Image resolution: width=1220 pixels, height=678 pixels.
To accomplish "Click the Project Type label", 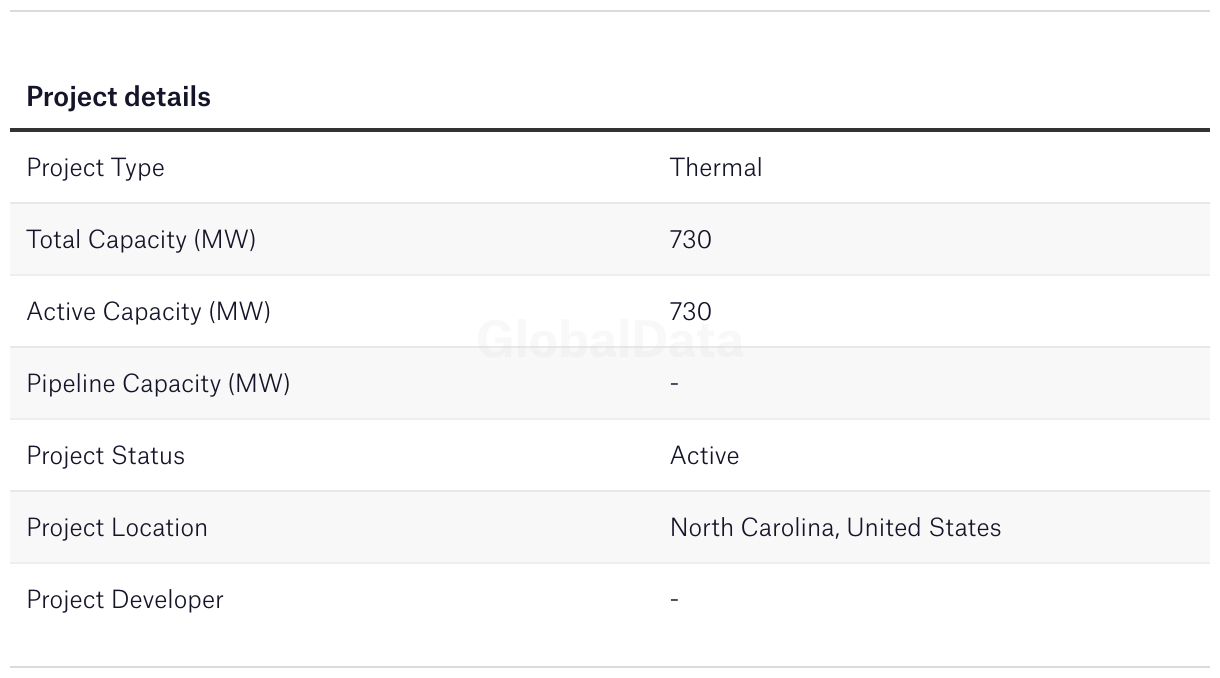I will [x=95, y=167].
